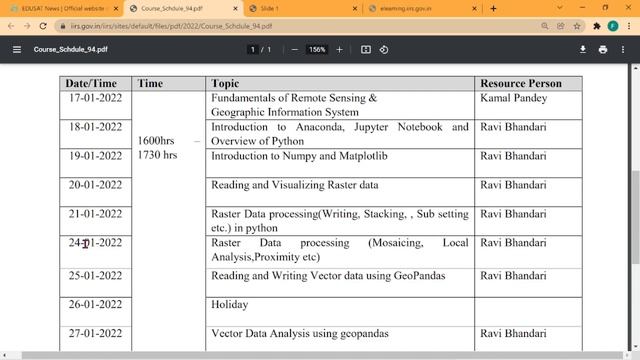Click Reading and Visualizing Raster data
This screenshot has width=640, height=360.
(x=295, y=185)
